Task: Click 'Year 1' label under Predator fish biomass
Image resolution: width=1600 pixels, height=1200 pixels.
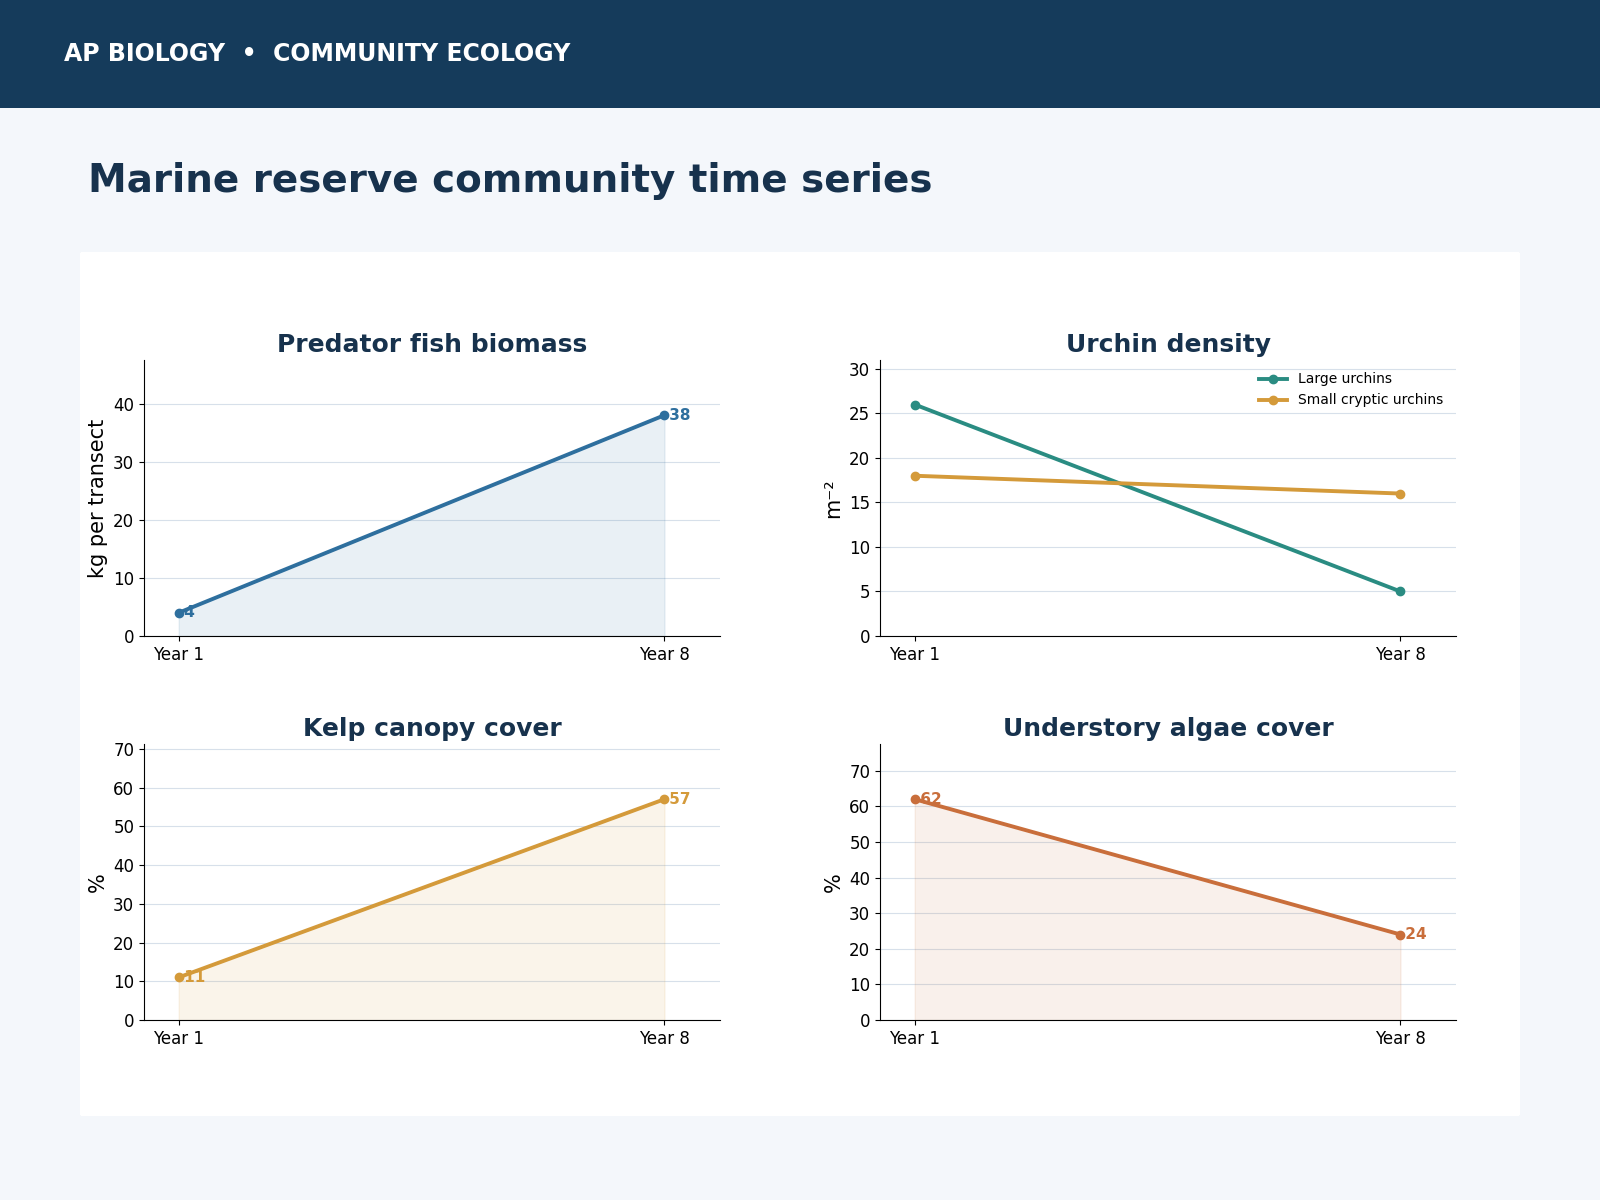Action: tap(179, 654)
